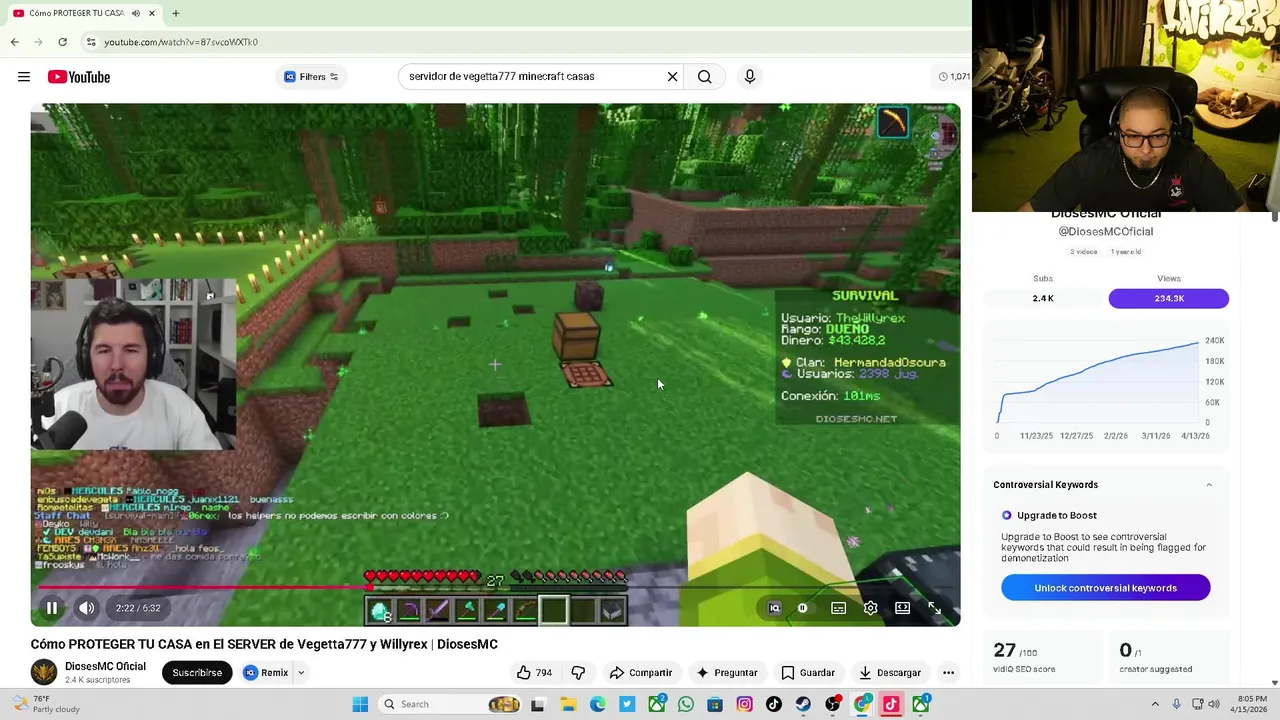The image size is (1280, 720).
Task: Click the video title text
Action: tap(264, 644)
